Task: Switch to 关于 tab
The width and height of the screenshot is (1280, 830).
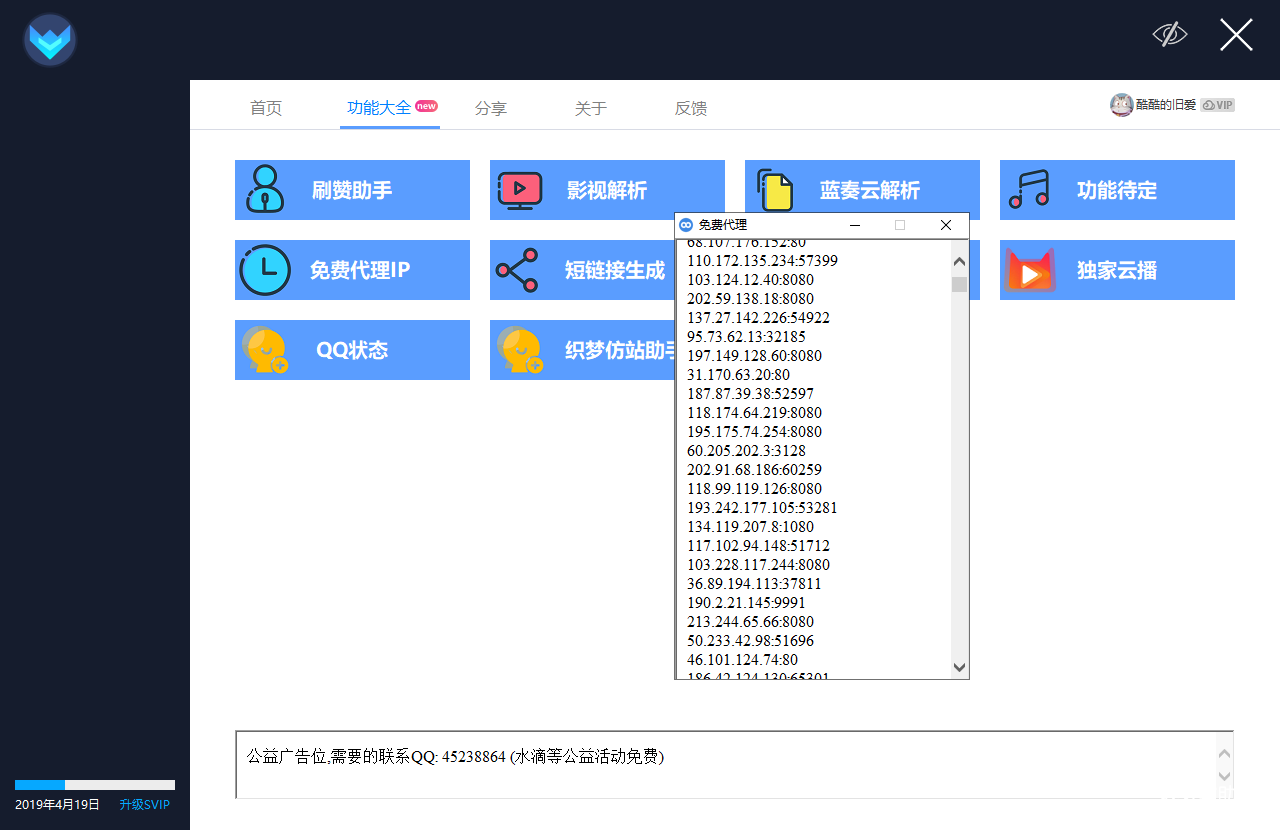Action: click(591, 108)
